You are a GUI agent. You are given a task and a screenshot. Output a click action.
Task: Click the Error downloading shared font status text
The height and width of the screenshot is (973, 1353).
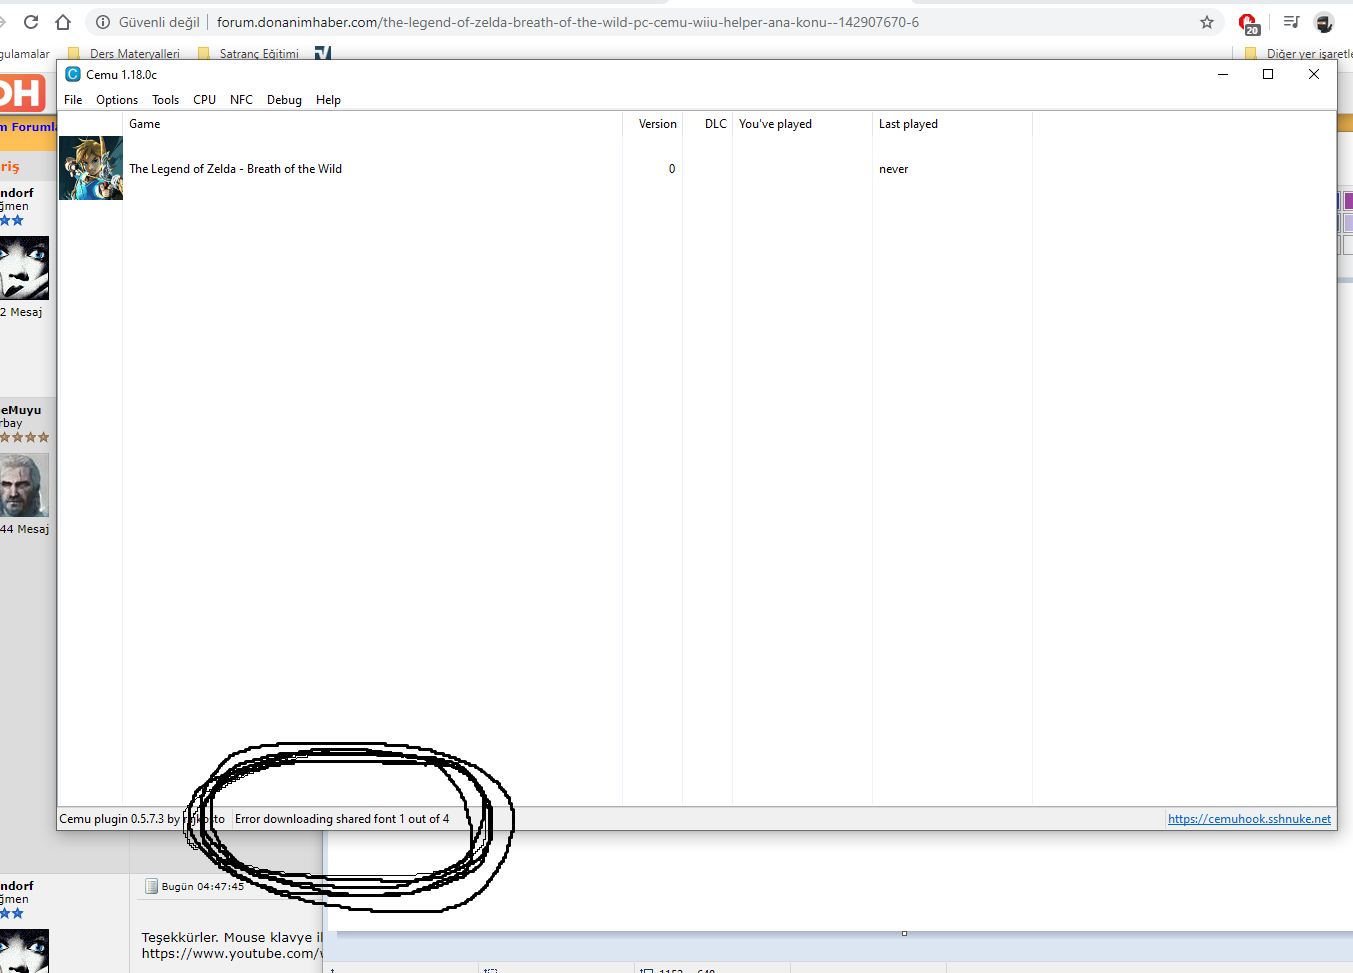point(342,819)
